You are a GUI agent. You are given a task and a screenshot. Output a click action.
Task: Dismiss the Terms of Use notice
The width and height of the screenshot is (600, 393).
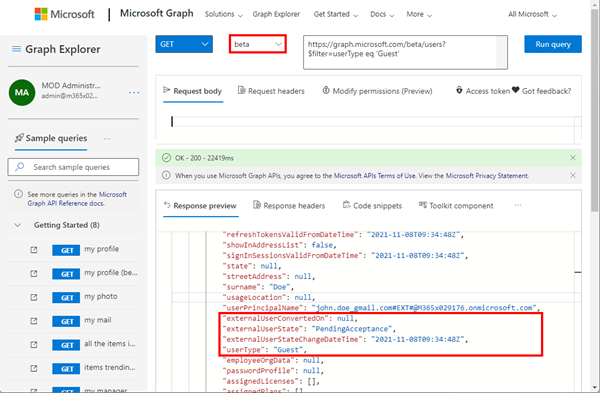(573, 175)
